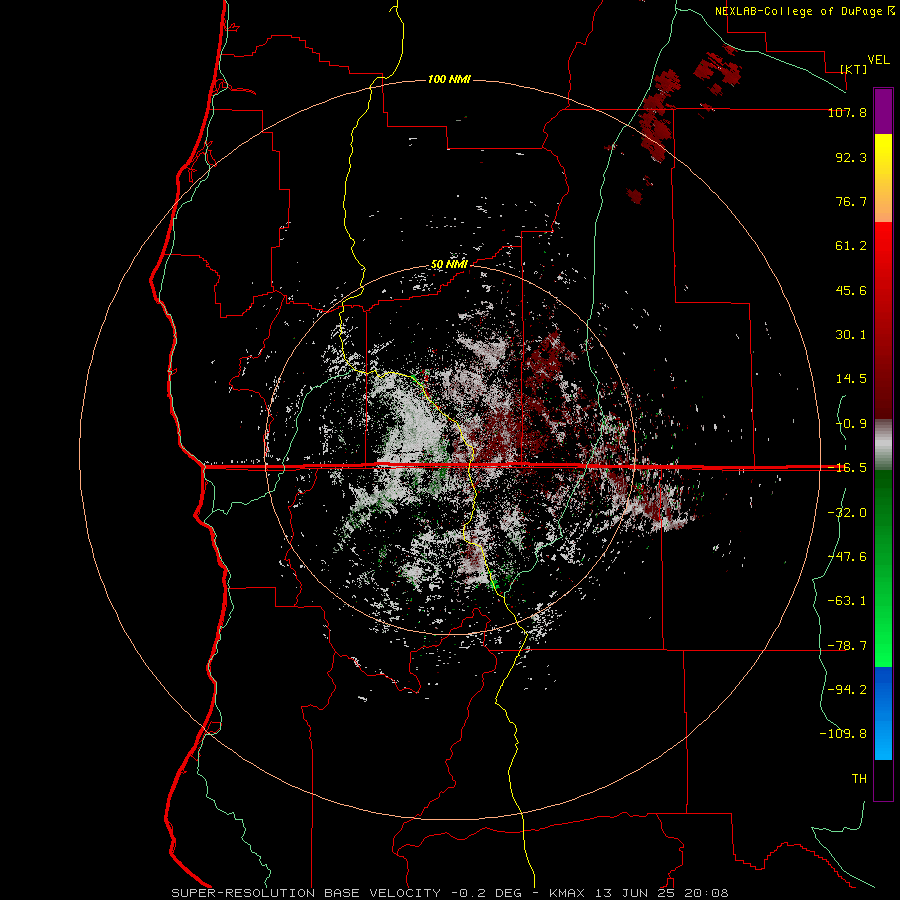The image size is (900, 900).
Task: Click the 50 NMI range ring label
Action: click(449, 265)
